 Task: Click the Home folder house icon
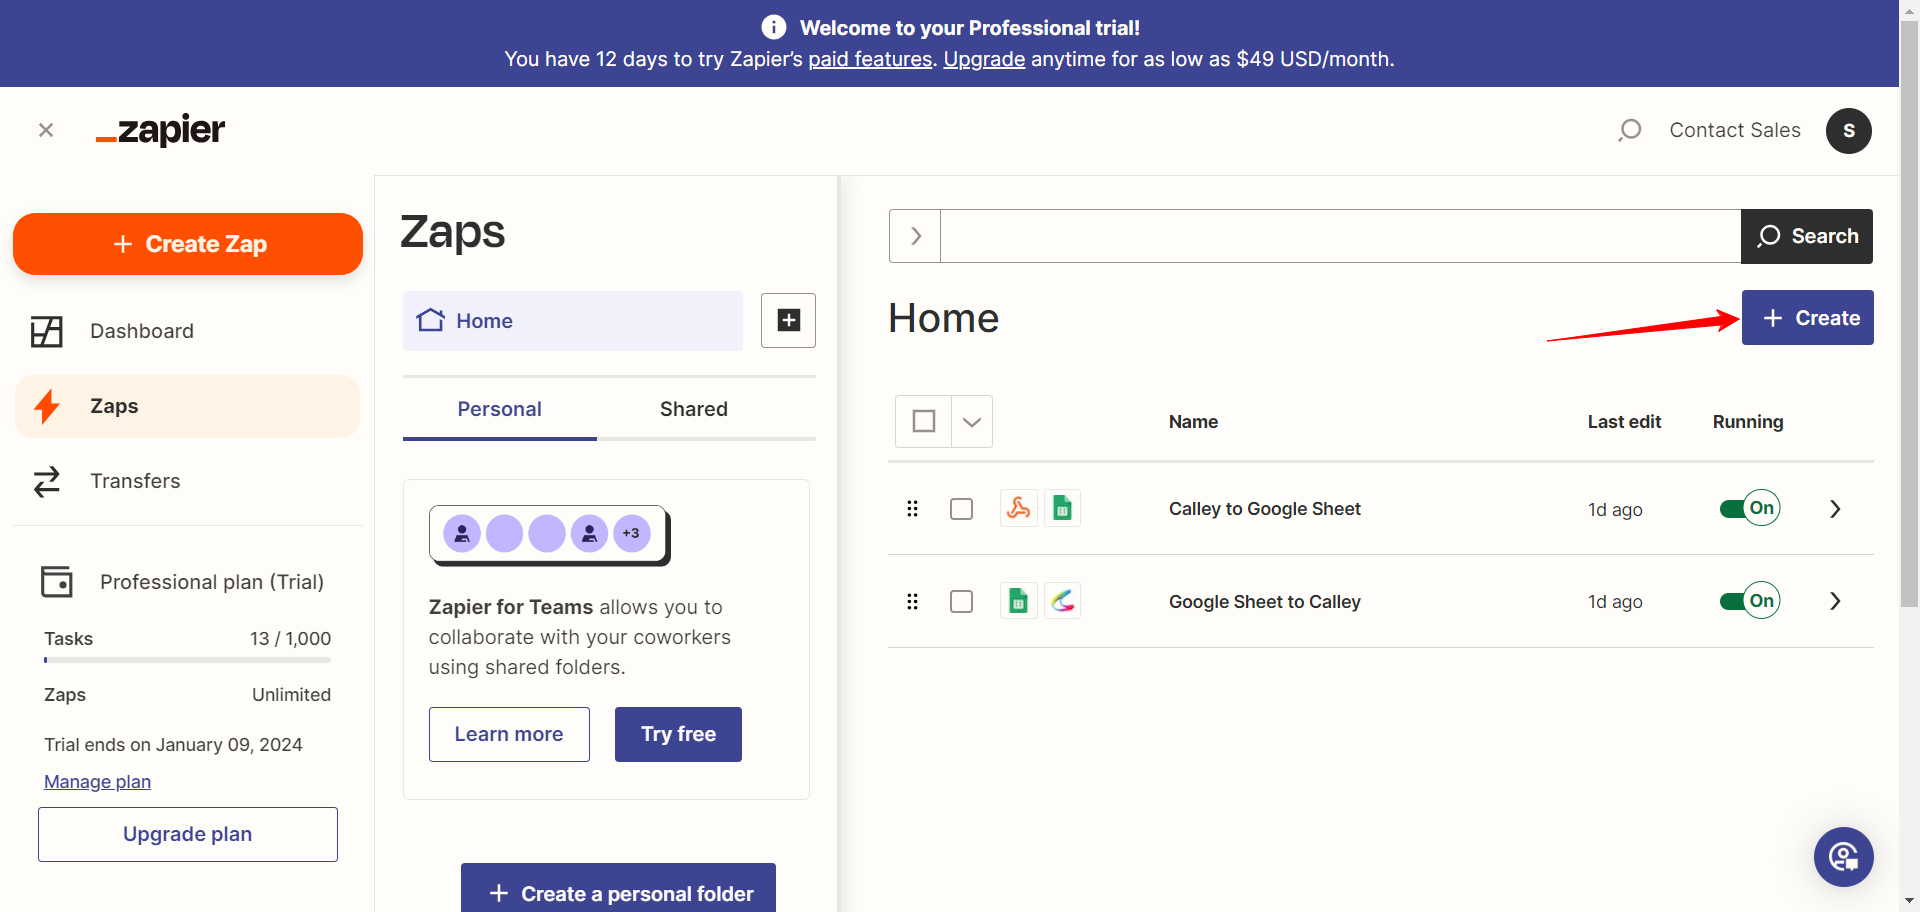pos(431,320)
